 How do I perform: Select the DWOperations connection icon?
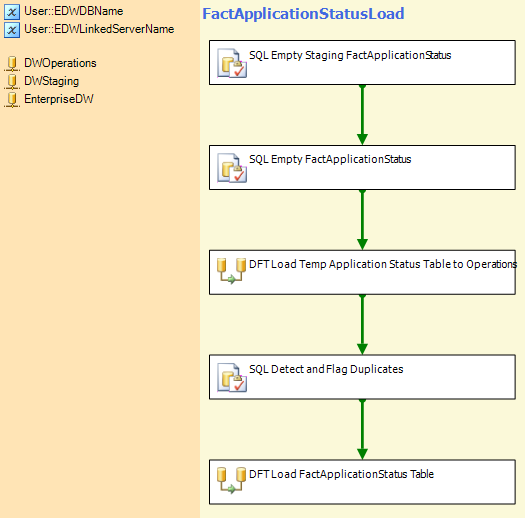pos(12,64)
